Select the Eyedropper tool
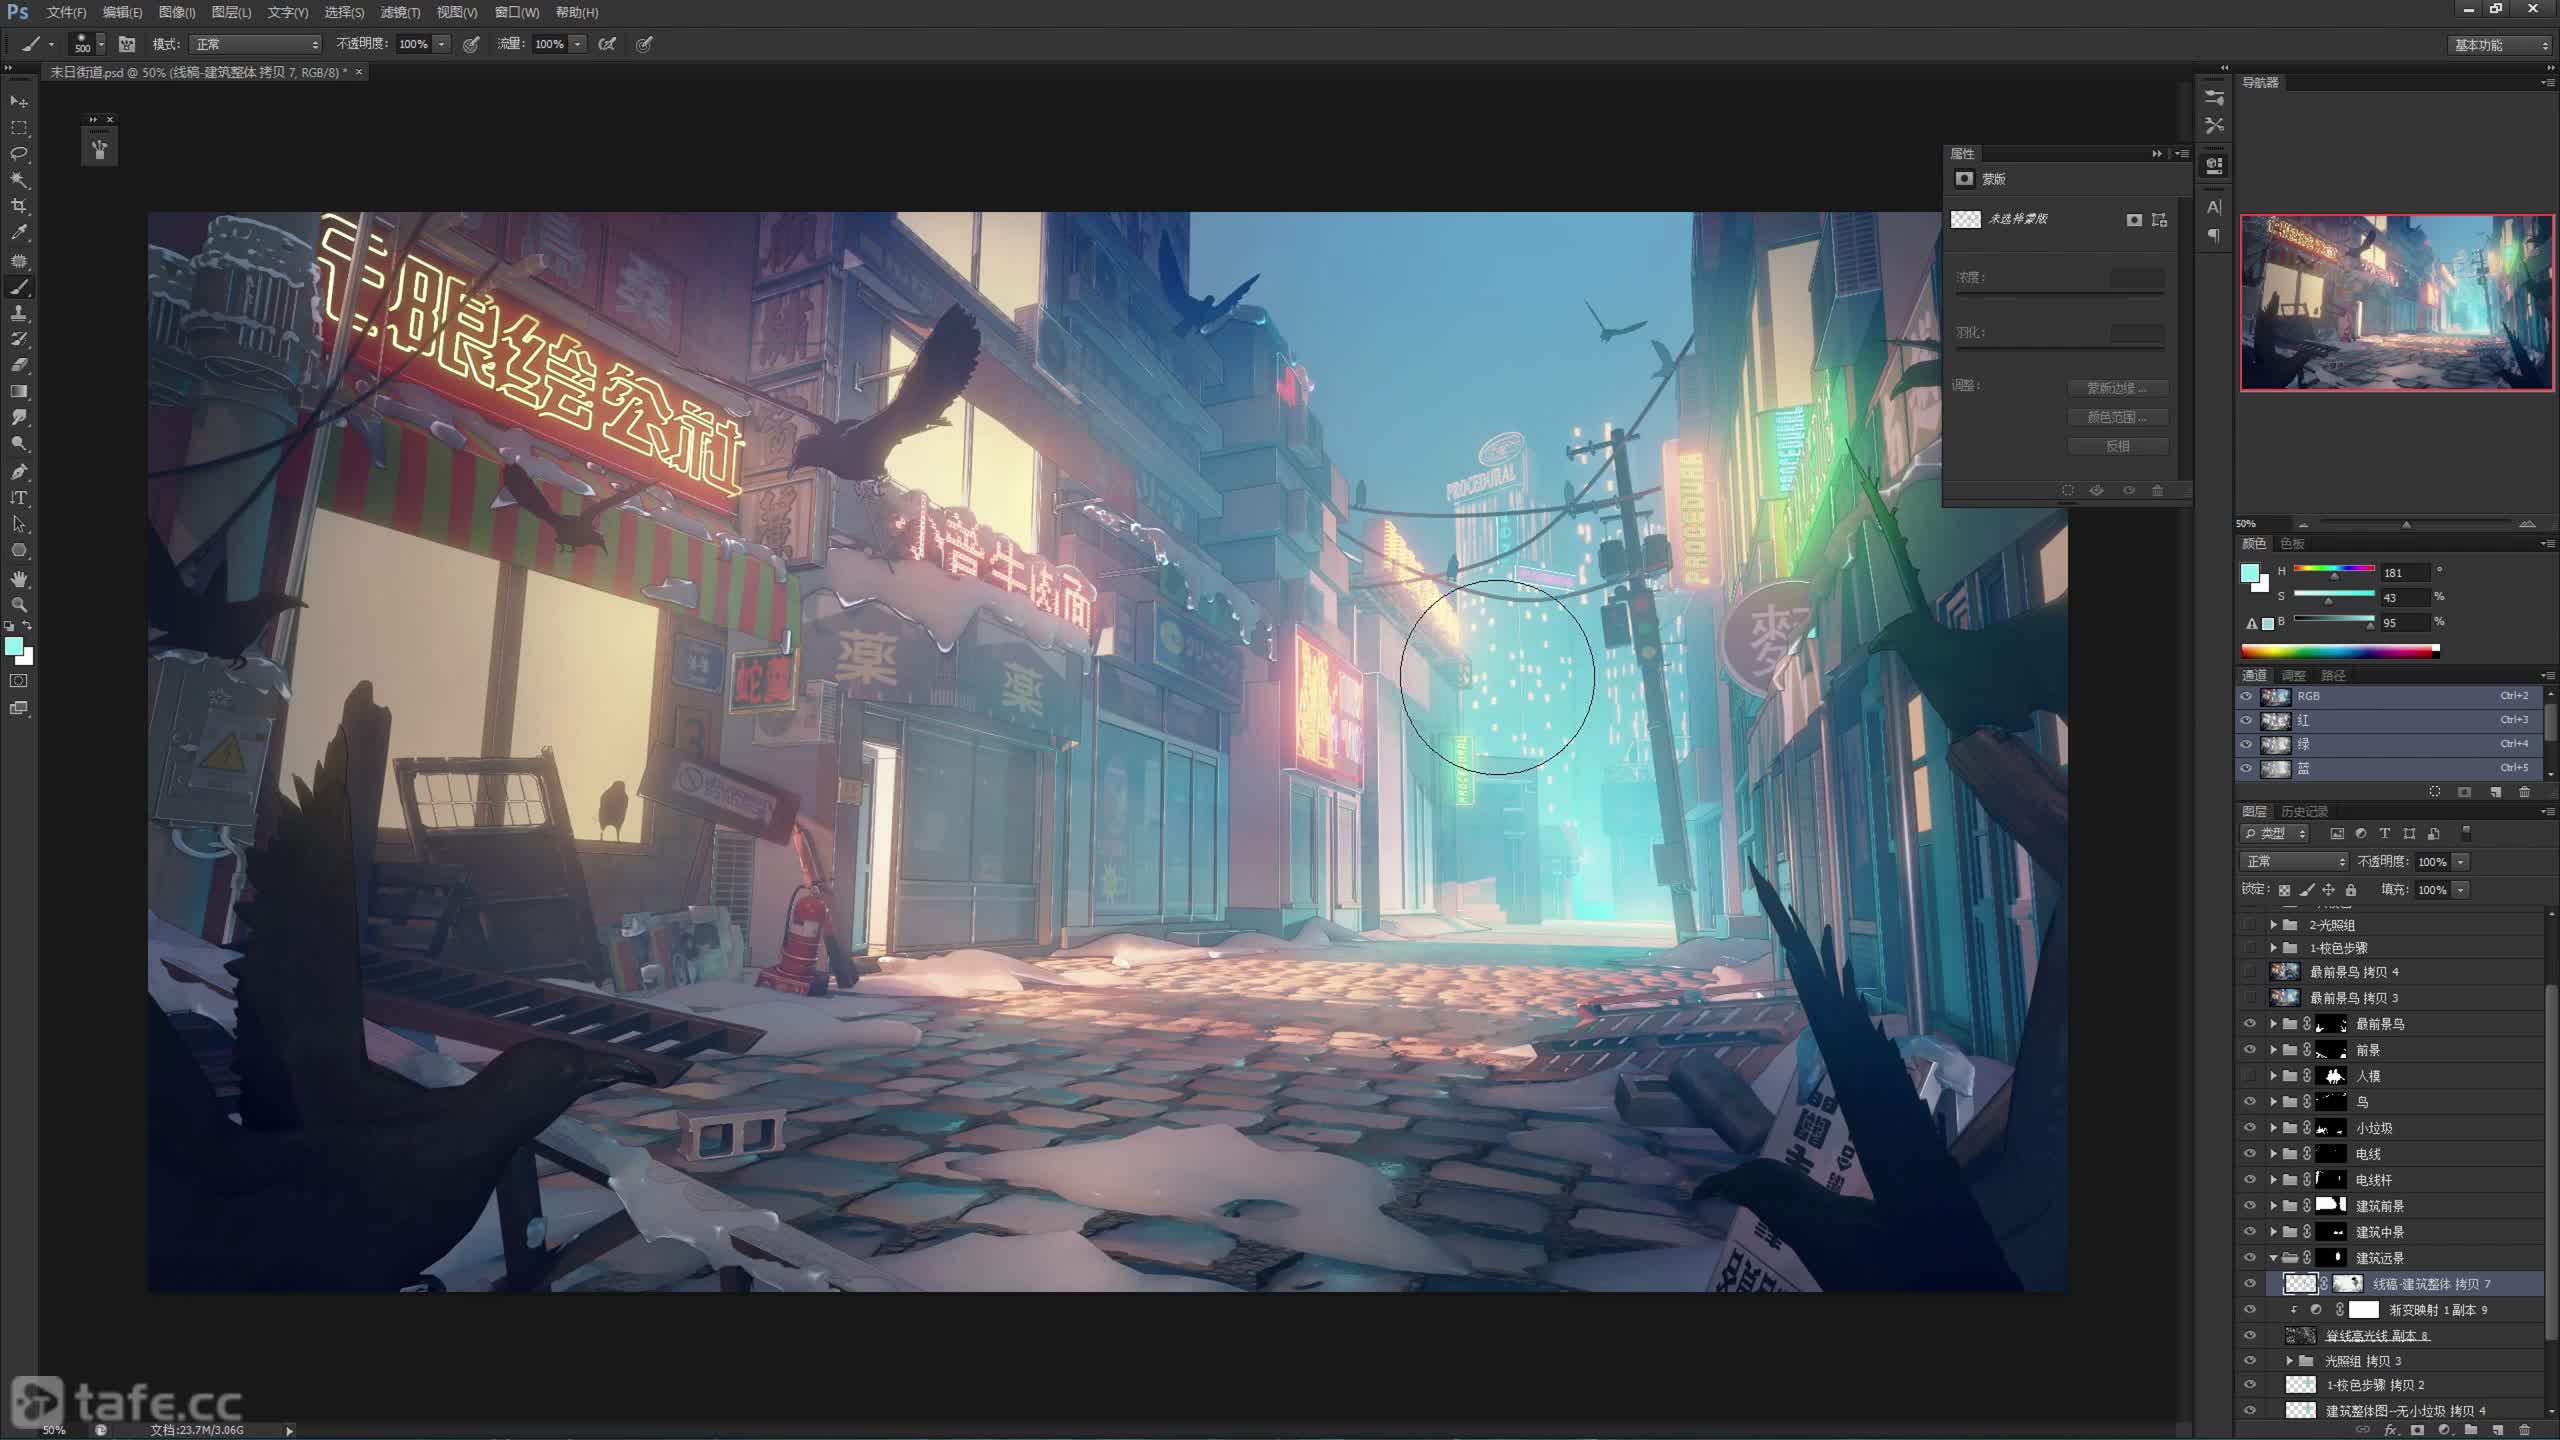The width and height of the screenshot is (2560, 1440). click(19, 233)
